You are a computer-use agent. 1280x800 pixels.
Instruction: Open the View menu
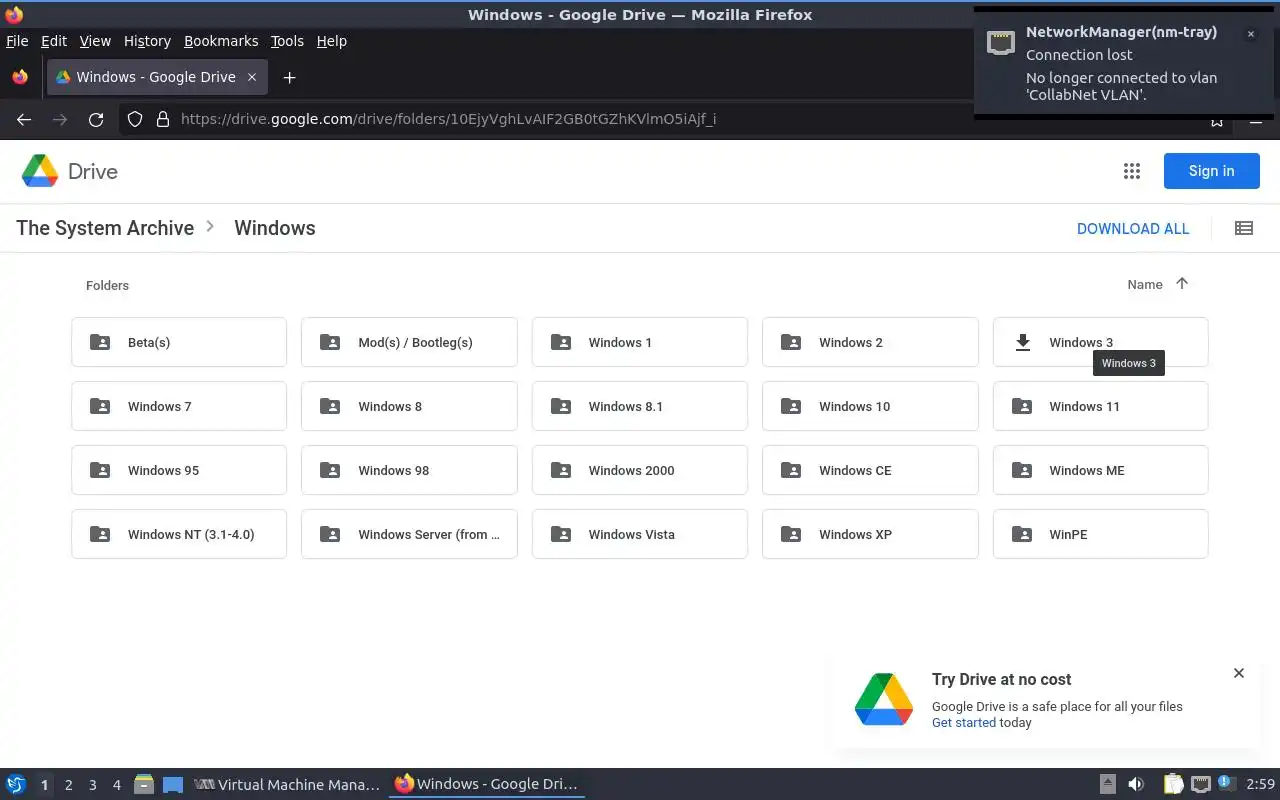95,41
